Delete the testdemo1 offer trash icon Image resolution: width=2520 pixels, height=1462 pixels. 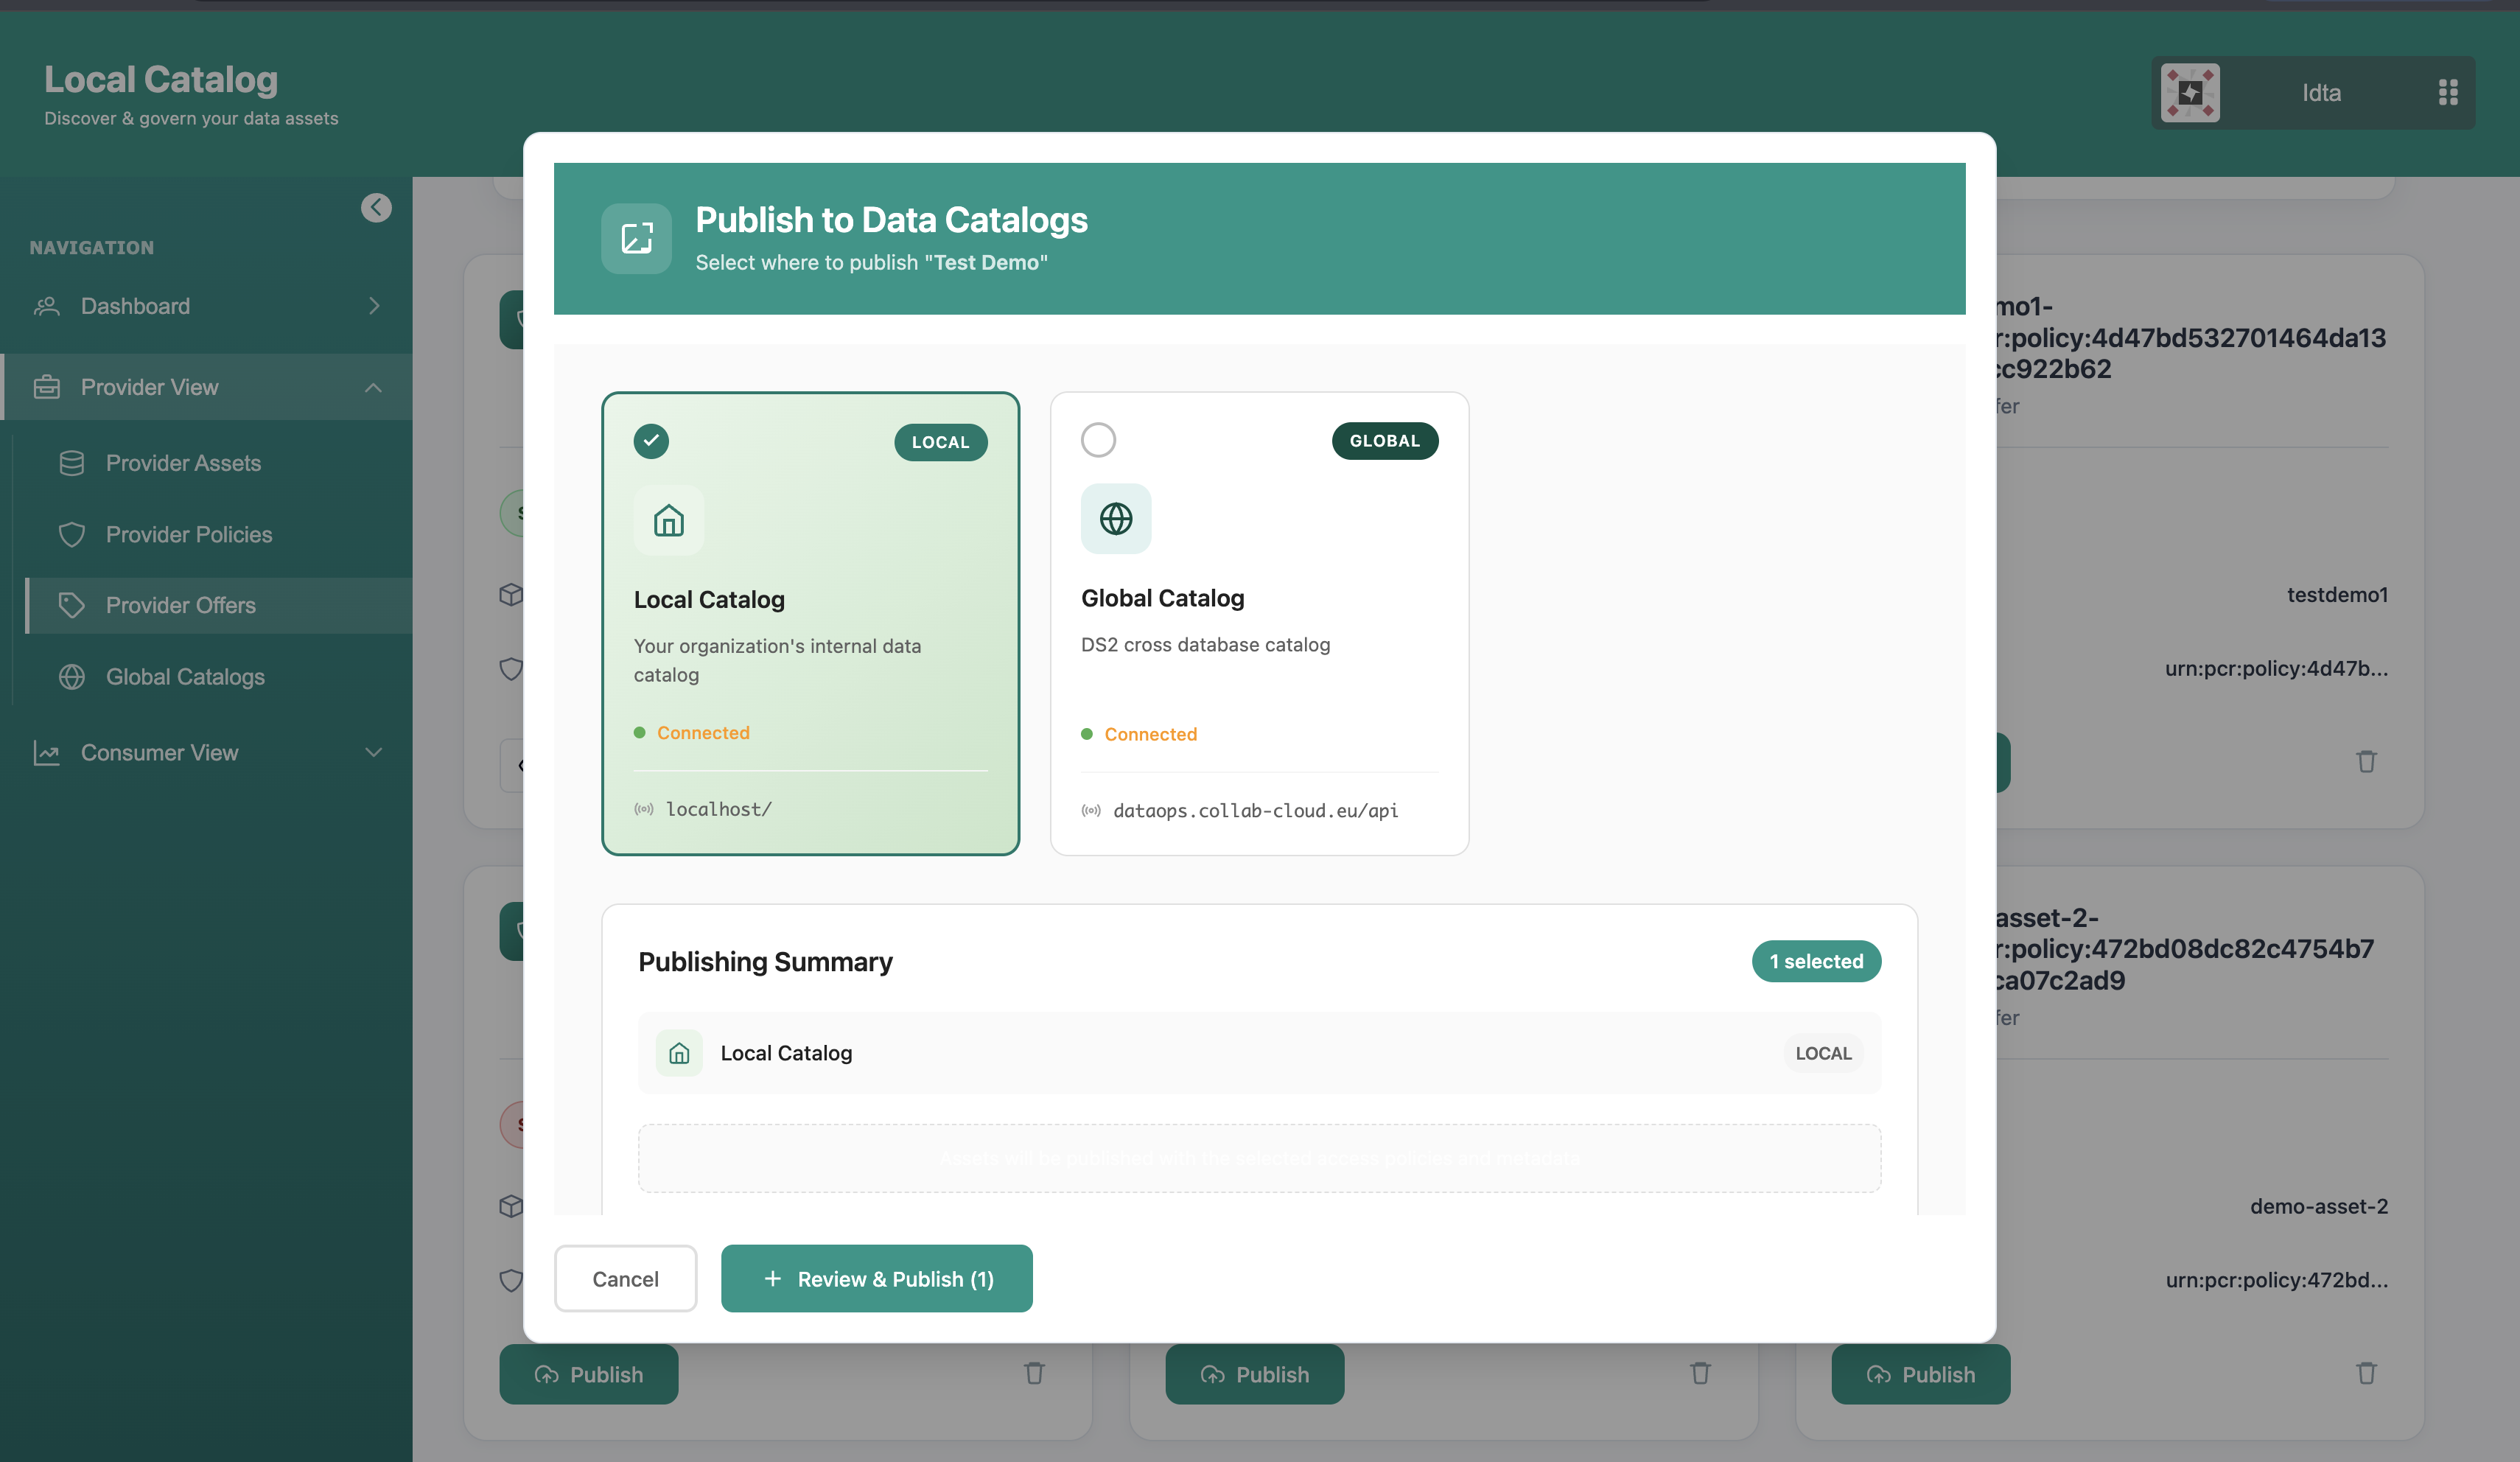point(2366,761)
